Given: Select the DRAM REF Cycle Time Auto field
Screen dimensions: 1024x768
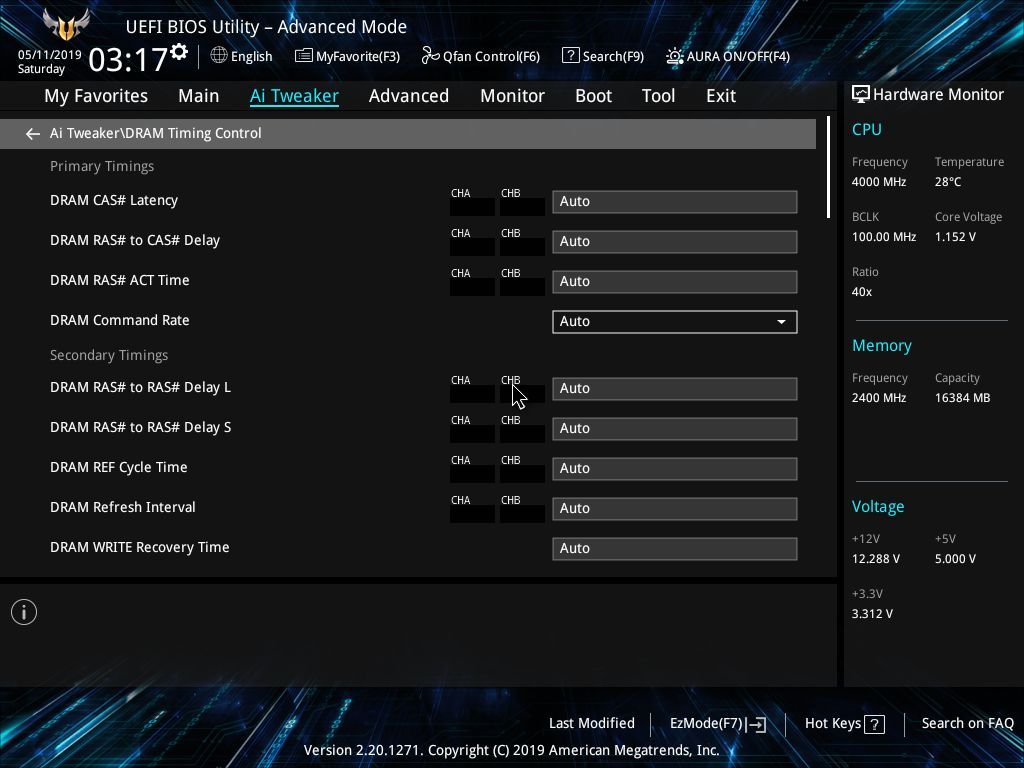Looking at the screenshot, I should [x=675, y=468].
